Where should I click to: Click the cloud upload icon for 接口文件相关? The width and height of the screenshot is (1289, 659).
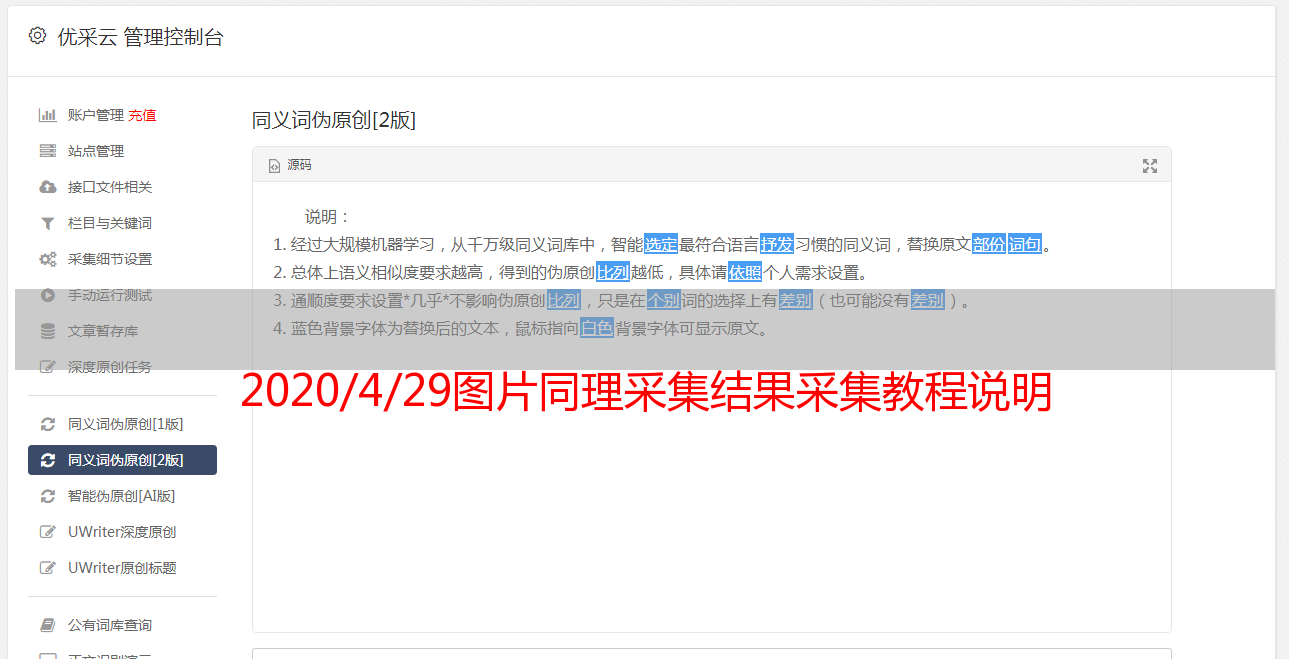[x=47, y=187]
